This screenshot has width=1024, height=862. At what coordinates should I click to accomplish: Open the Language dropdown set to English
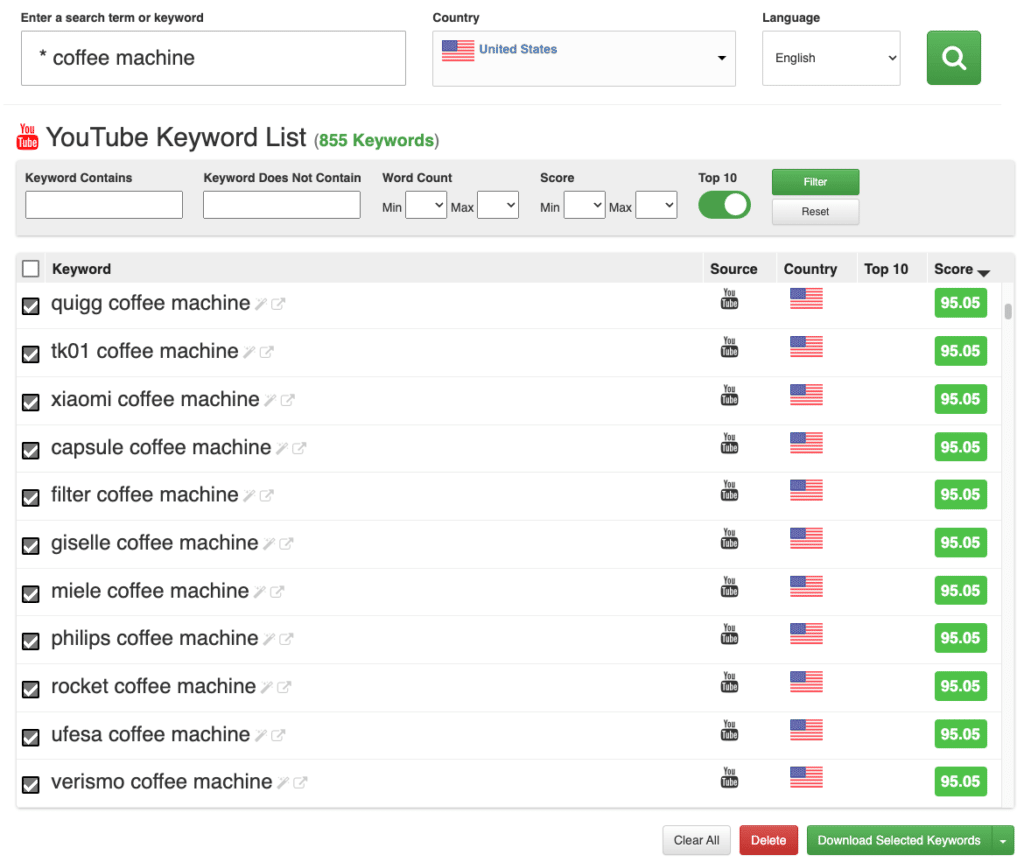(831, 58)
